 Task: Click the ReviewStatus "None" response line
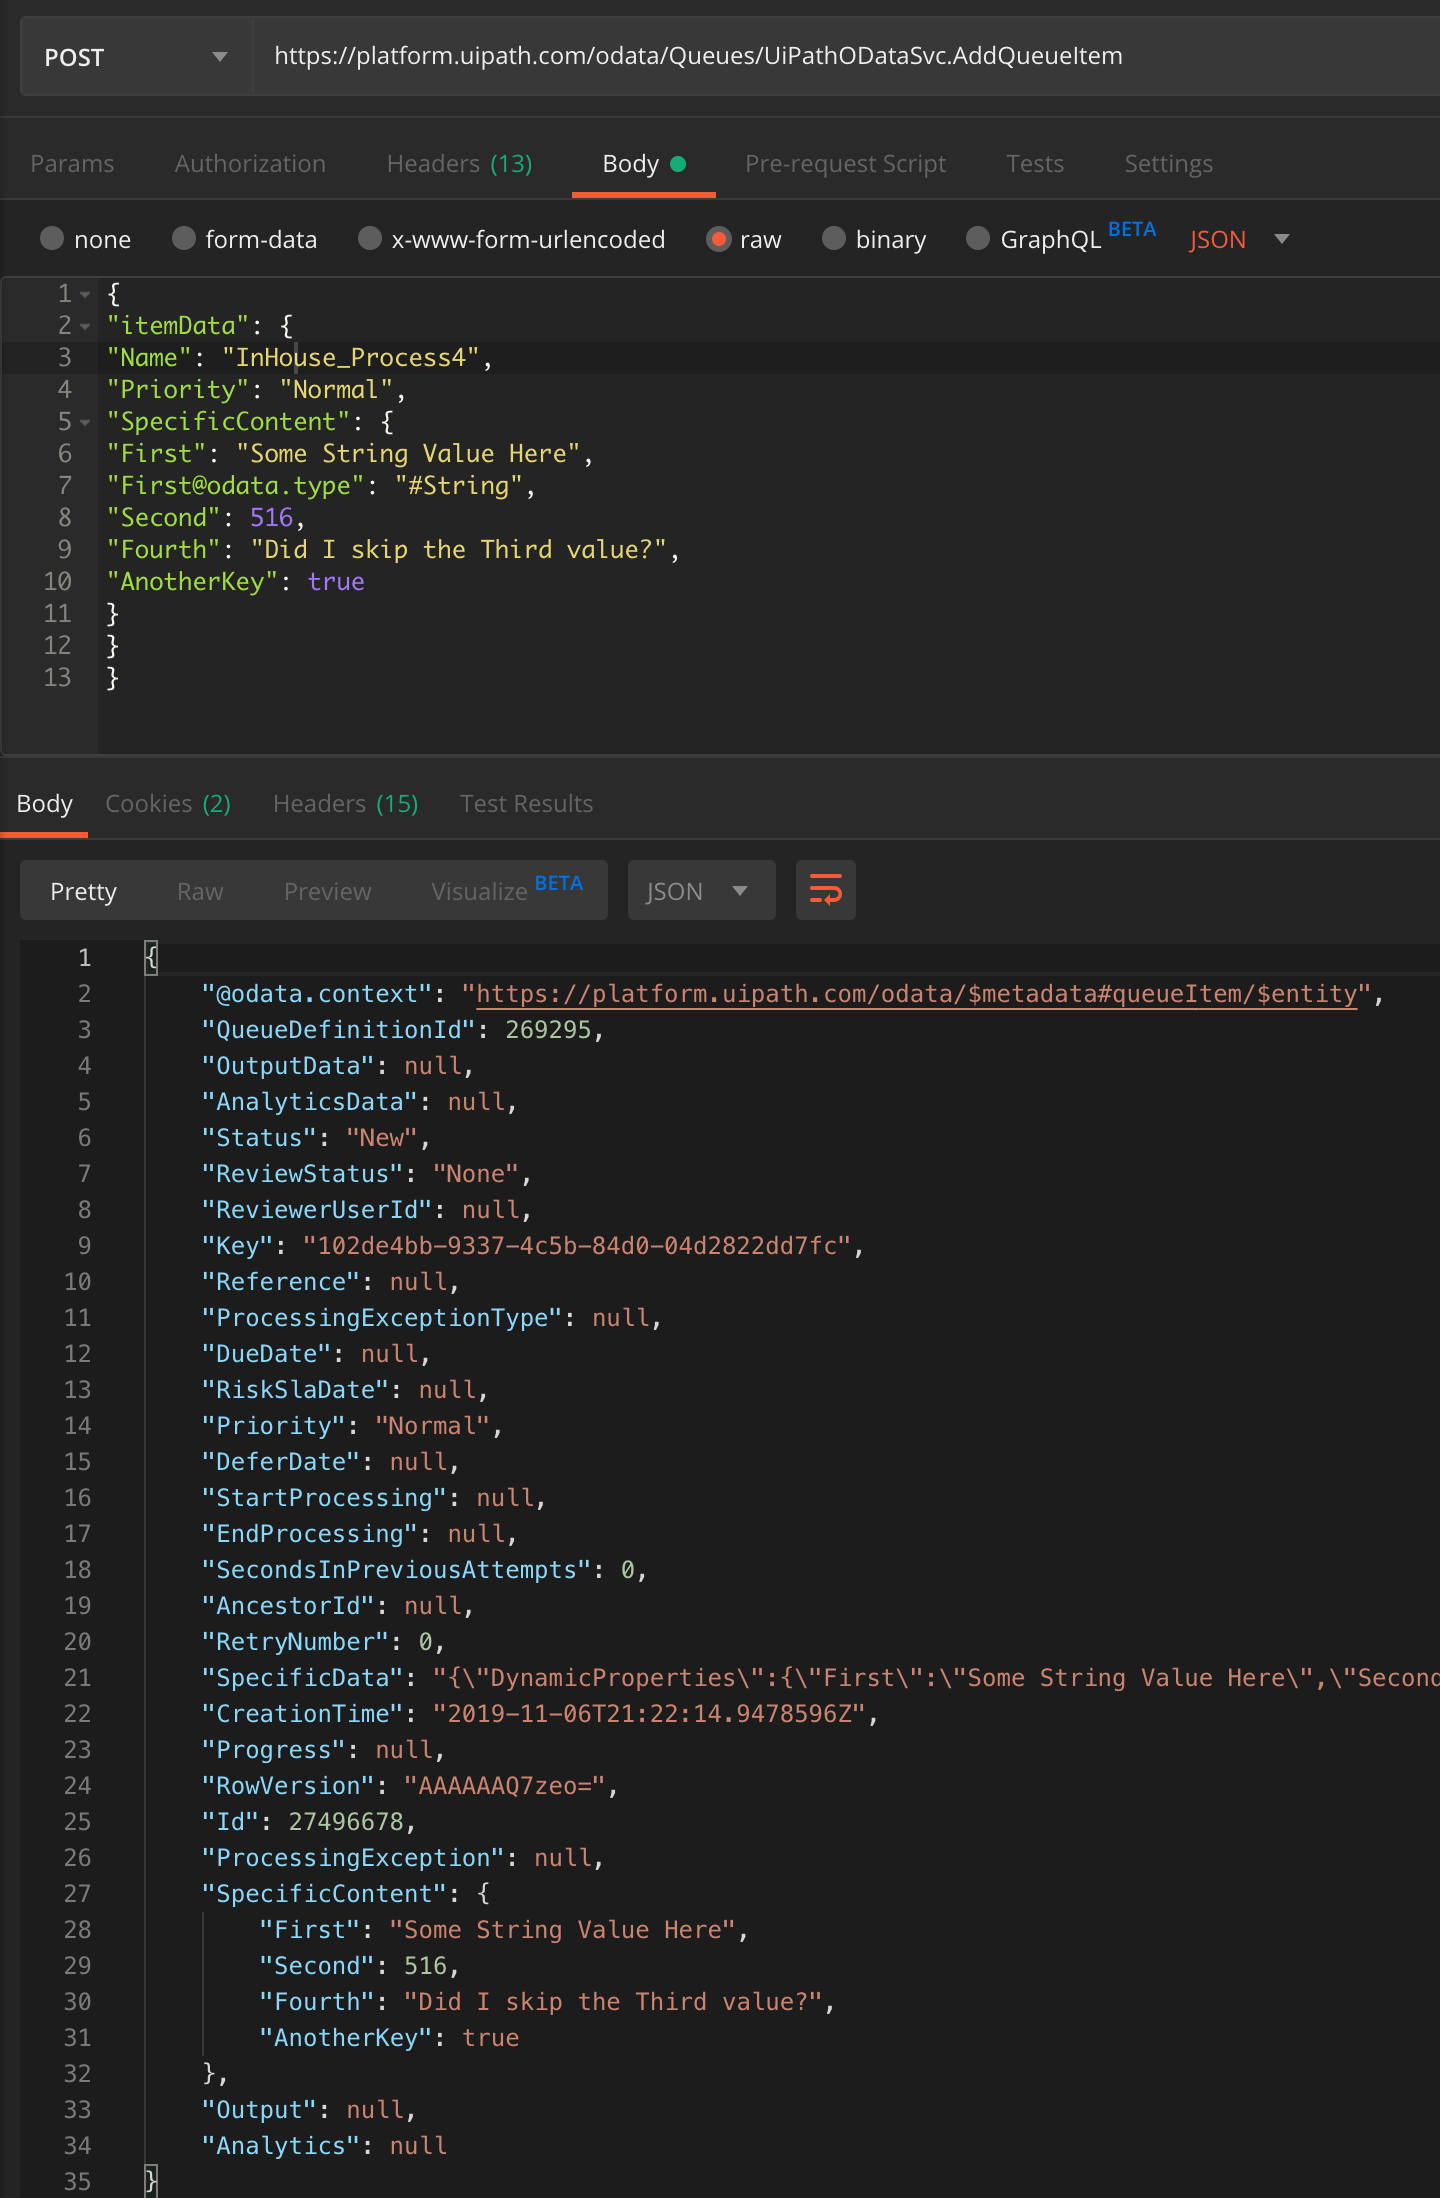point(367,1174)
